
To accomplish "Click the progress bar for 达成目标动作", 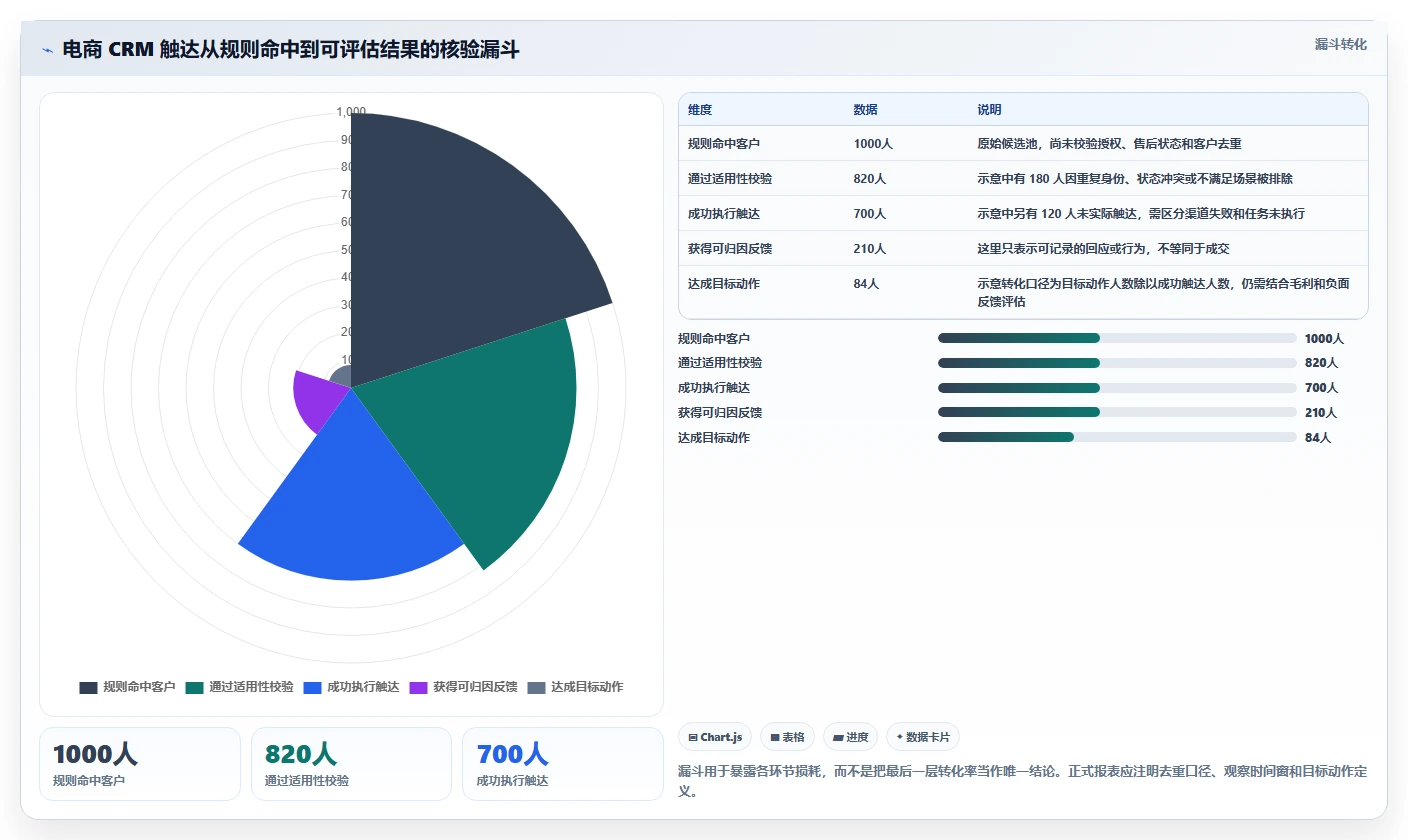I will pos(1117,437).
